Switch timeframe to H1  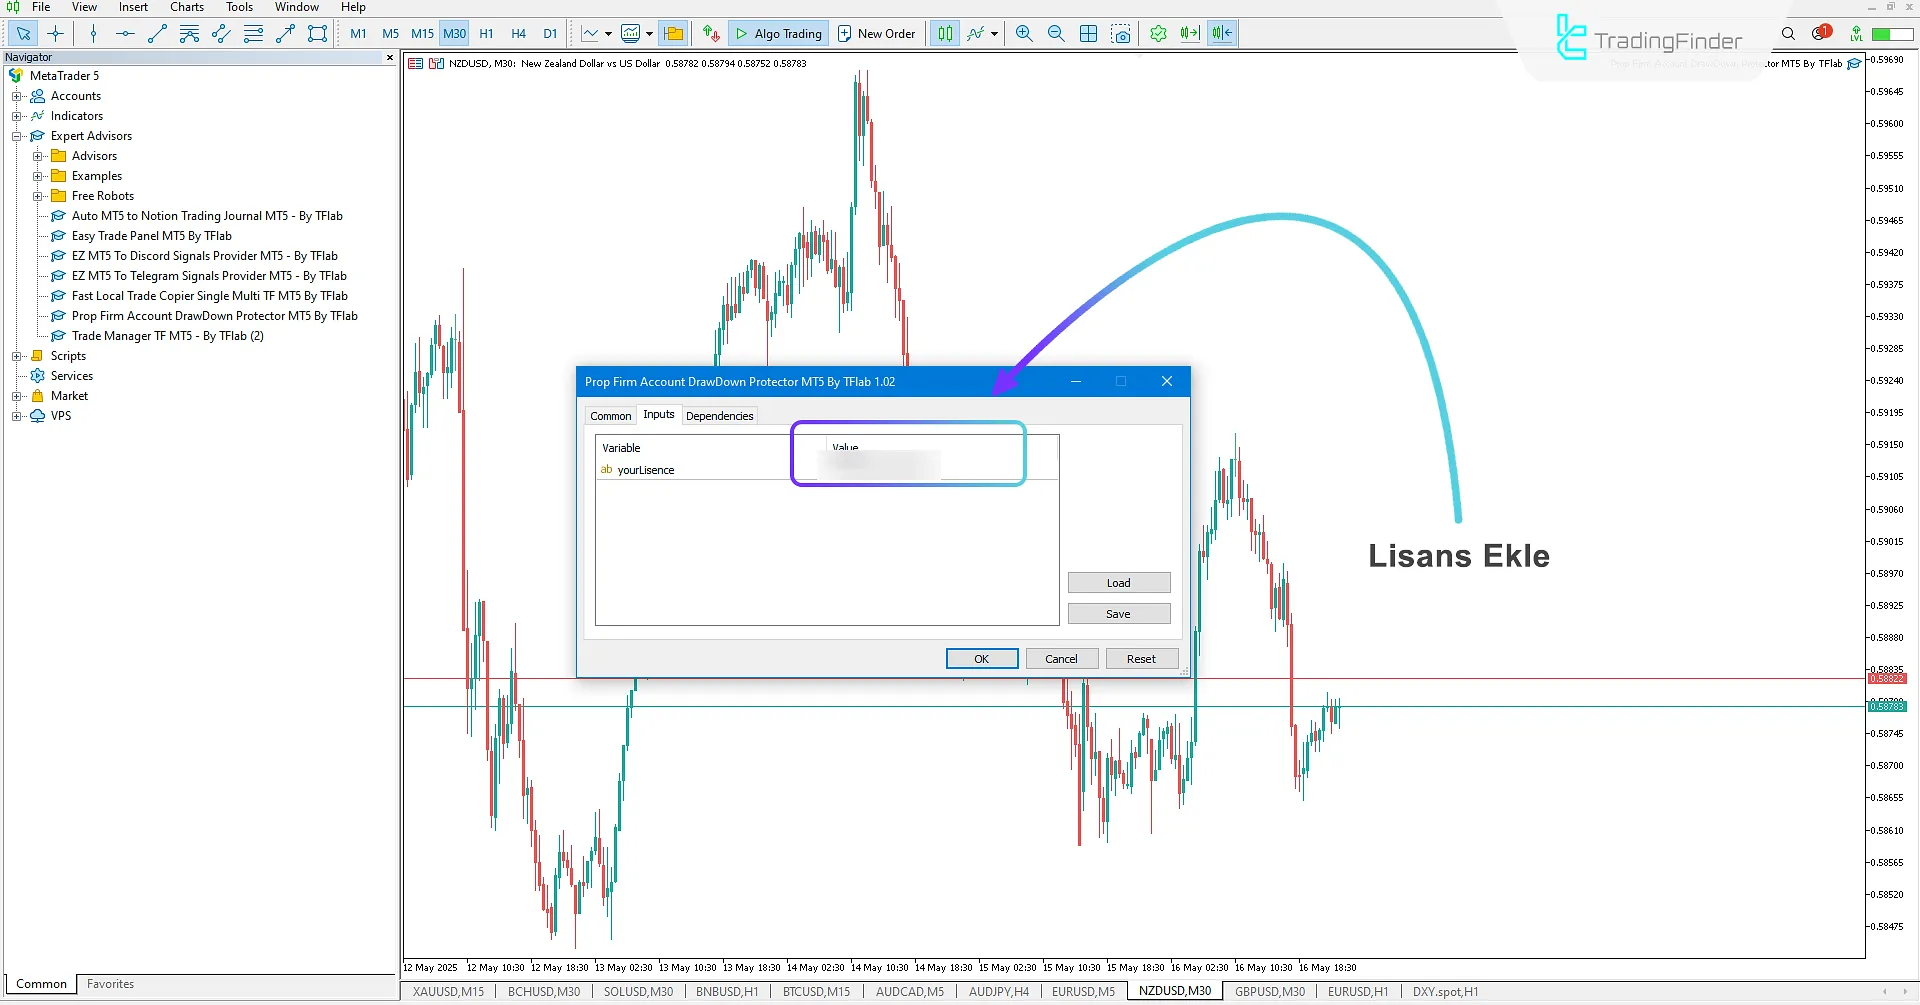tap(487, 33)
